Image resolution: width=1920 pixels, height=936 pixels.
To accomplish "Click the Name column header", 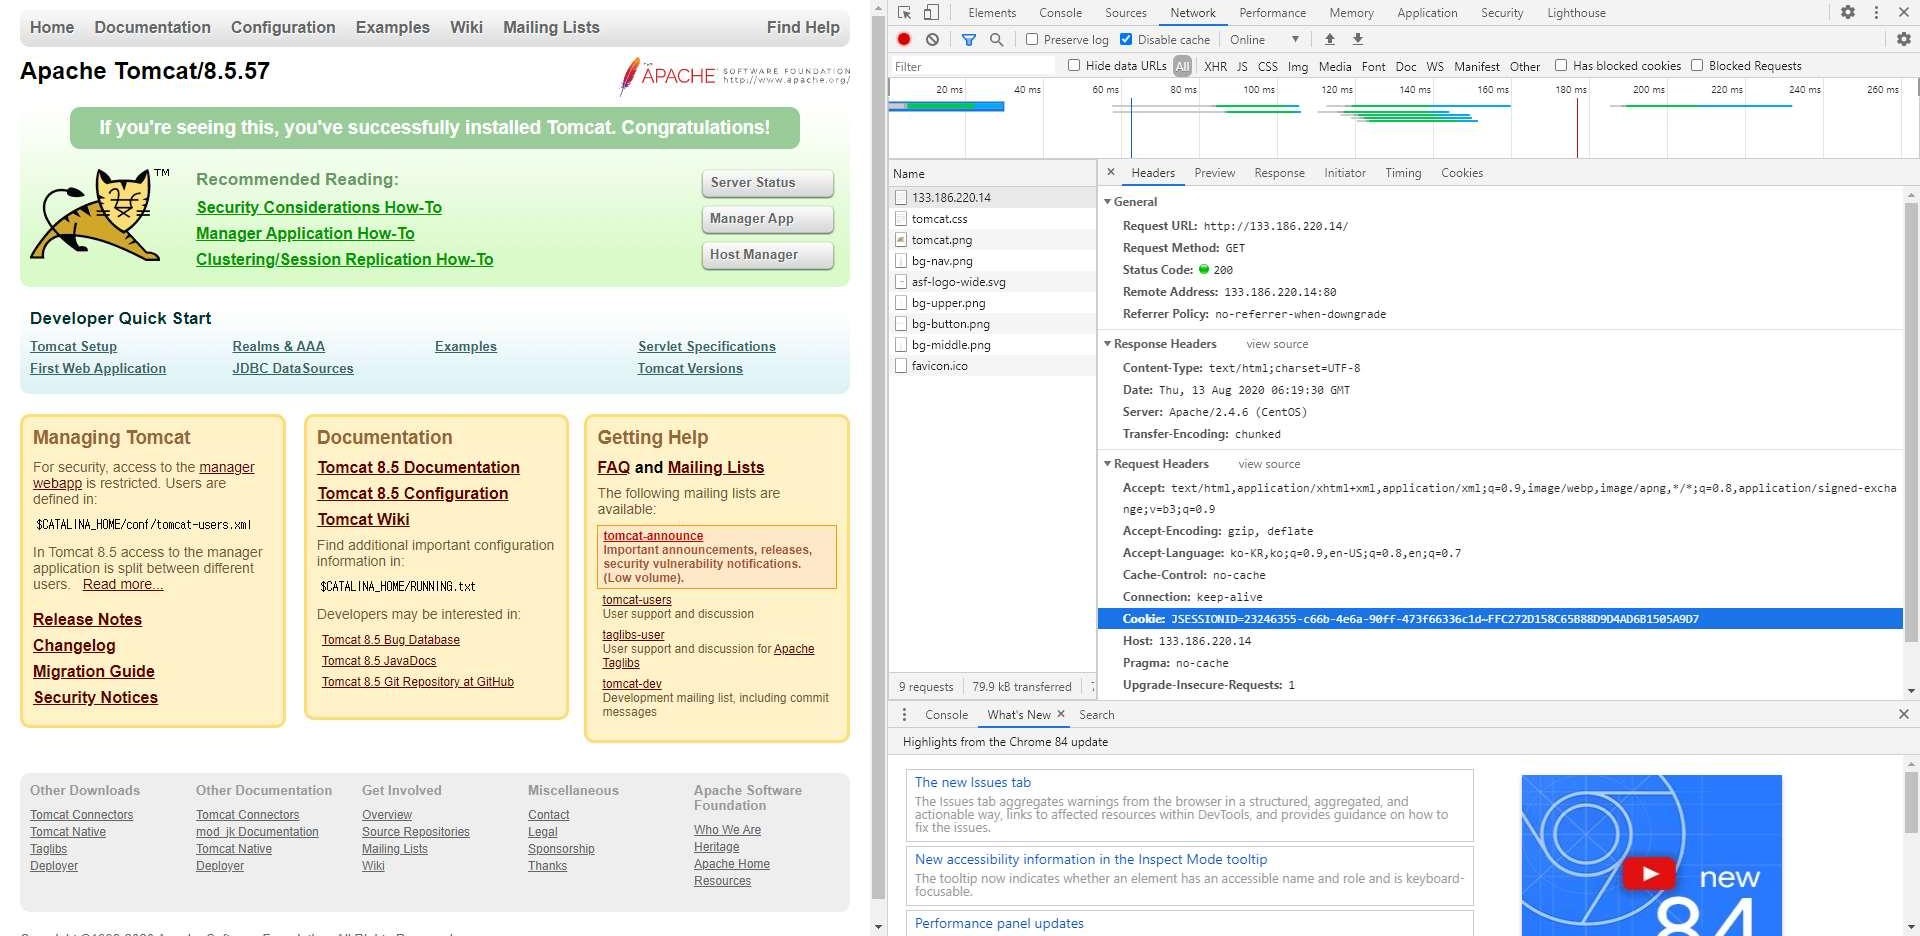I will coord(992,173).
